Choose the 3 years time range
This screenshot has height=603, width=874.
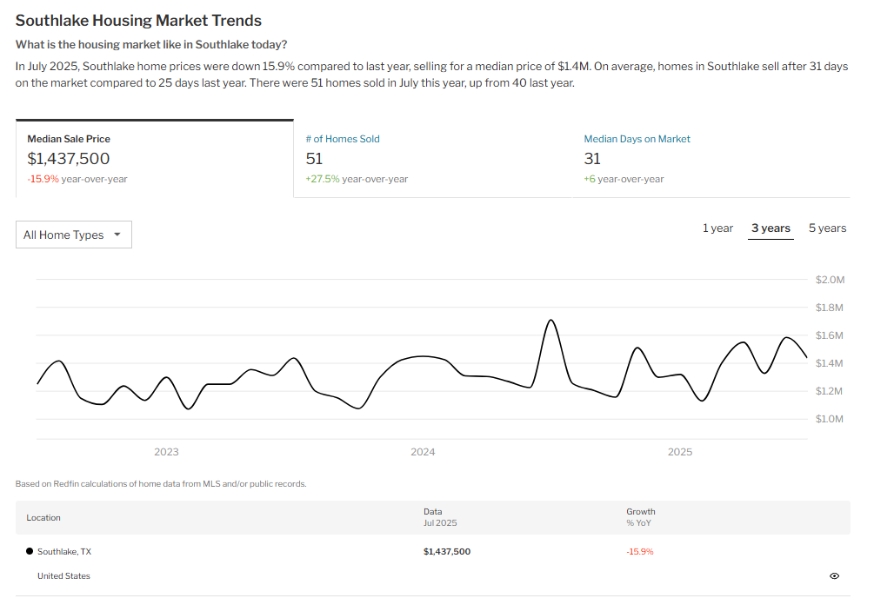770,228
